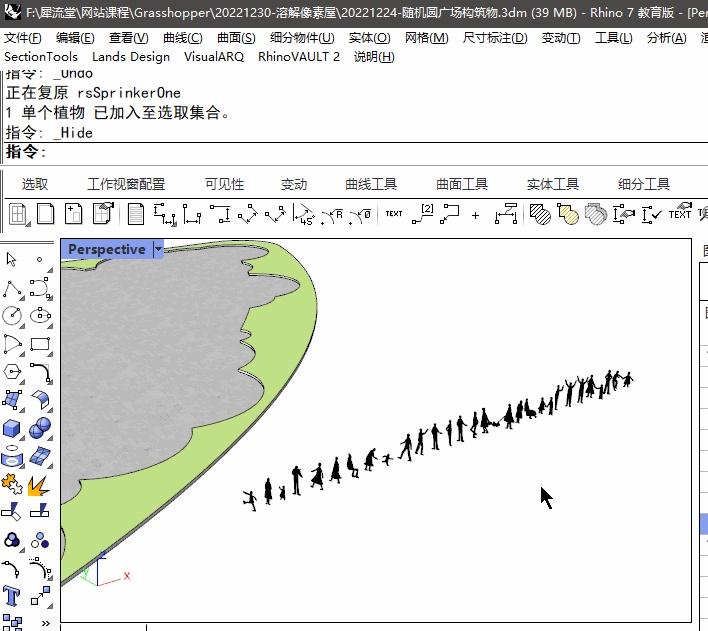
Task: Switch to the 曲线工具 toolbar tab
Action: pos(371,184)
